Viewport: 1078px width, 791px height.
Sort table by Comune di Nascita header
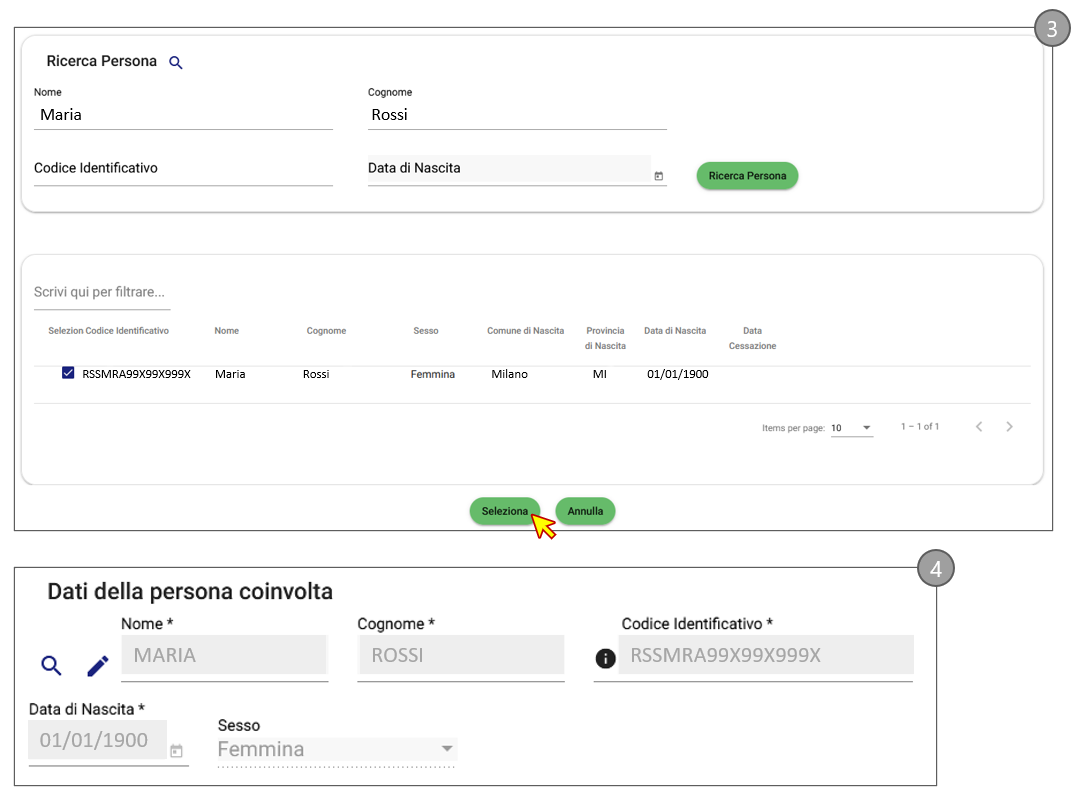tap(525, 331)
